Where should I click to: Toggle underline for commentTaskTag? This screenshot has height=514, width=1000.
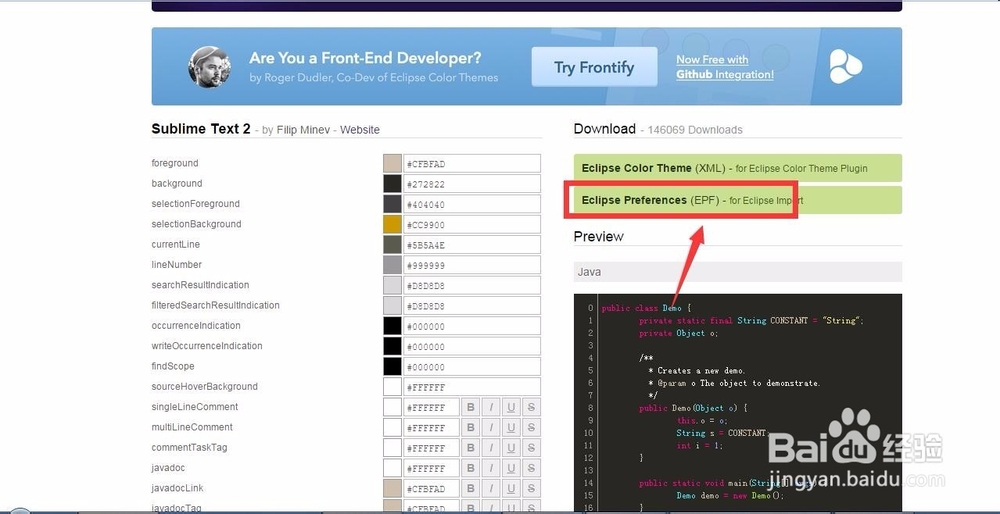(x=511, y=448)
